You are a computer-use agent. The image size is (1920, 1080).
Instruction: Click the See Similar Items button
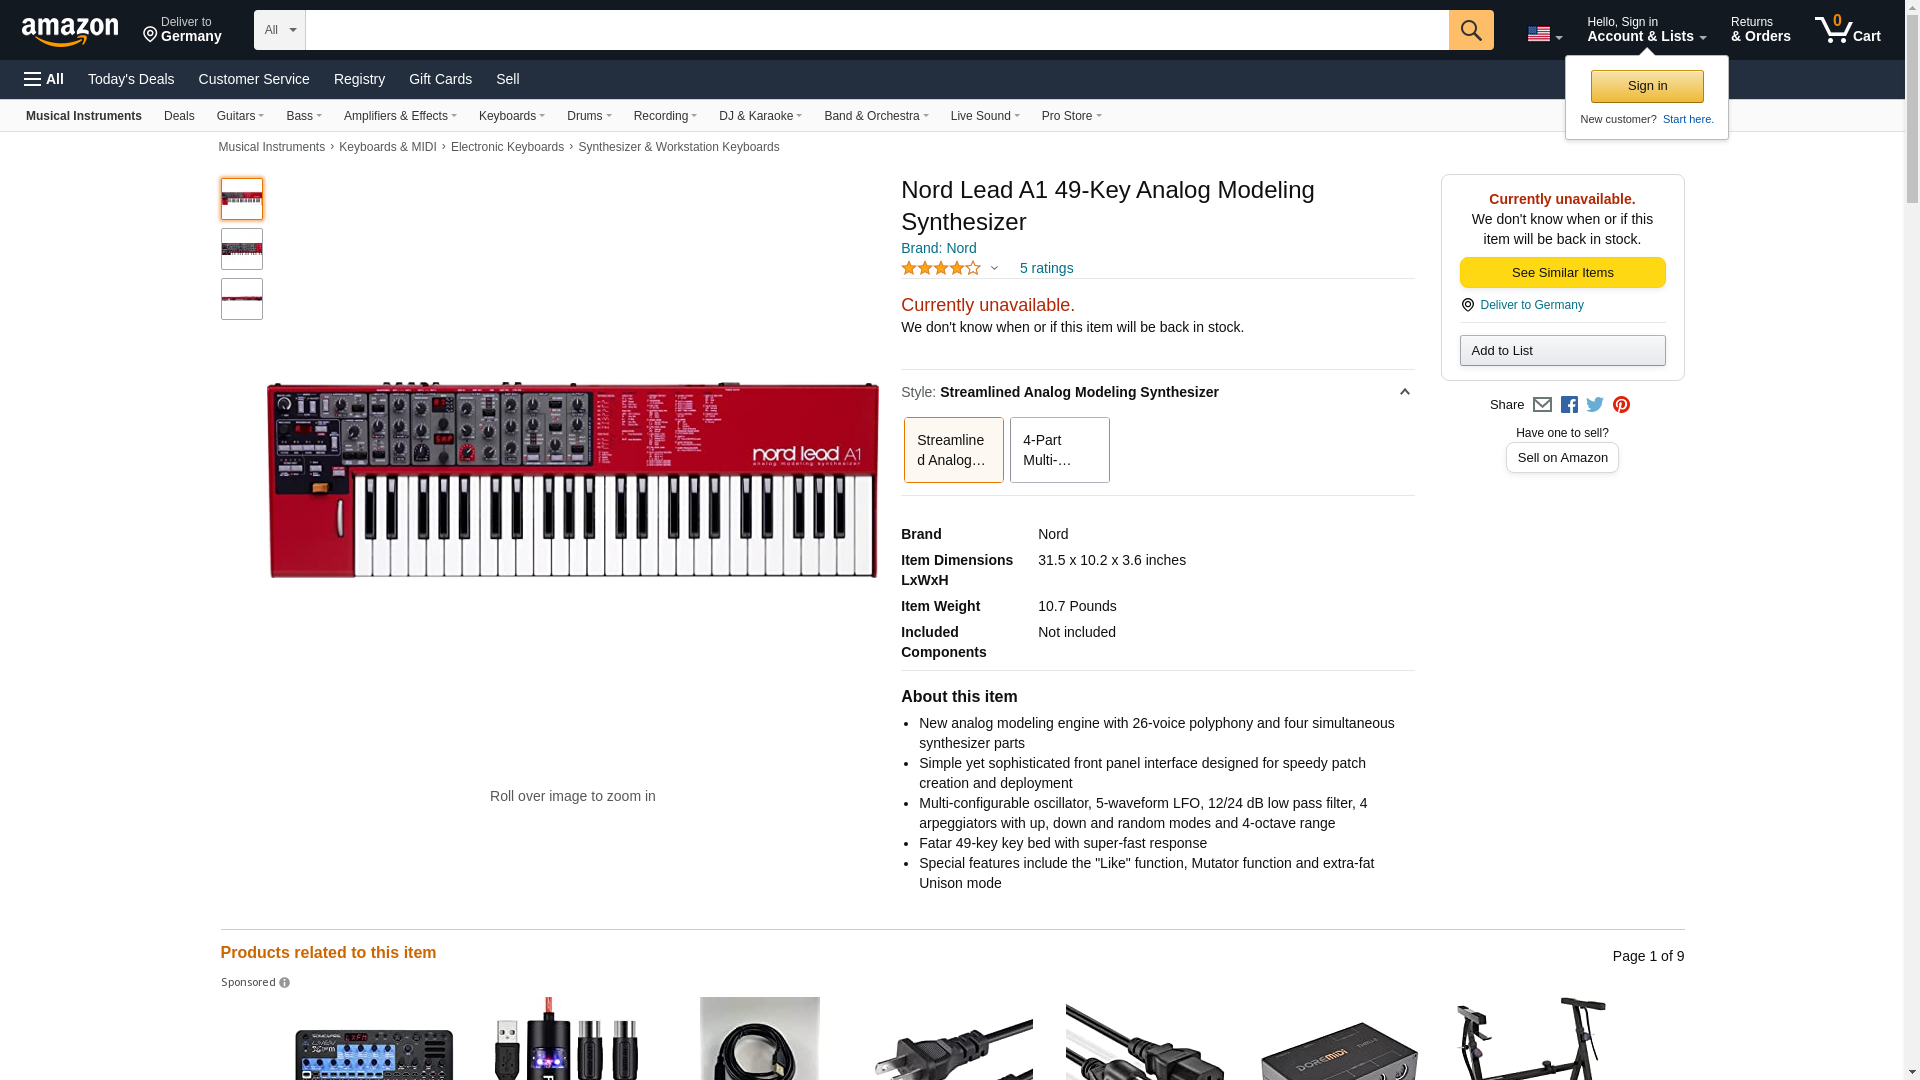tap(1562, 273)
